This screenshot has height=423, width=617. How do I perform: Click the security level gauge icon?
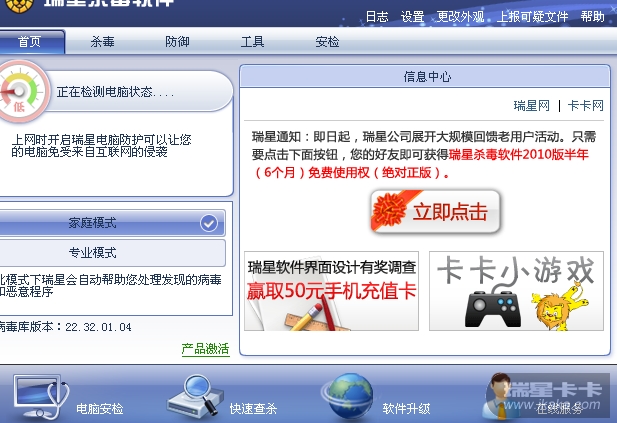(22, 92)
